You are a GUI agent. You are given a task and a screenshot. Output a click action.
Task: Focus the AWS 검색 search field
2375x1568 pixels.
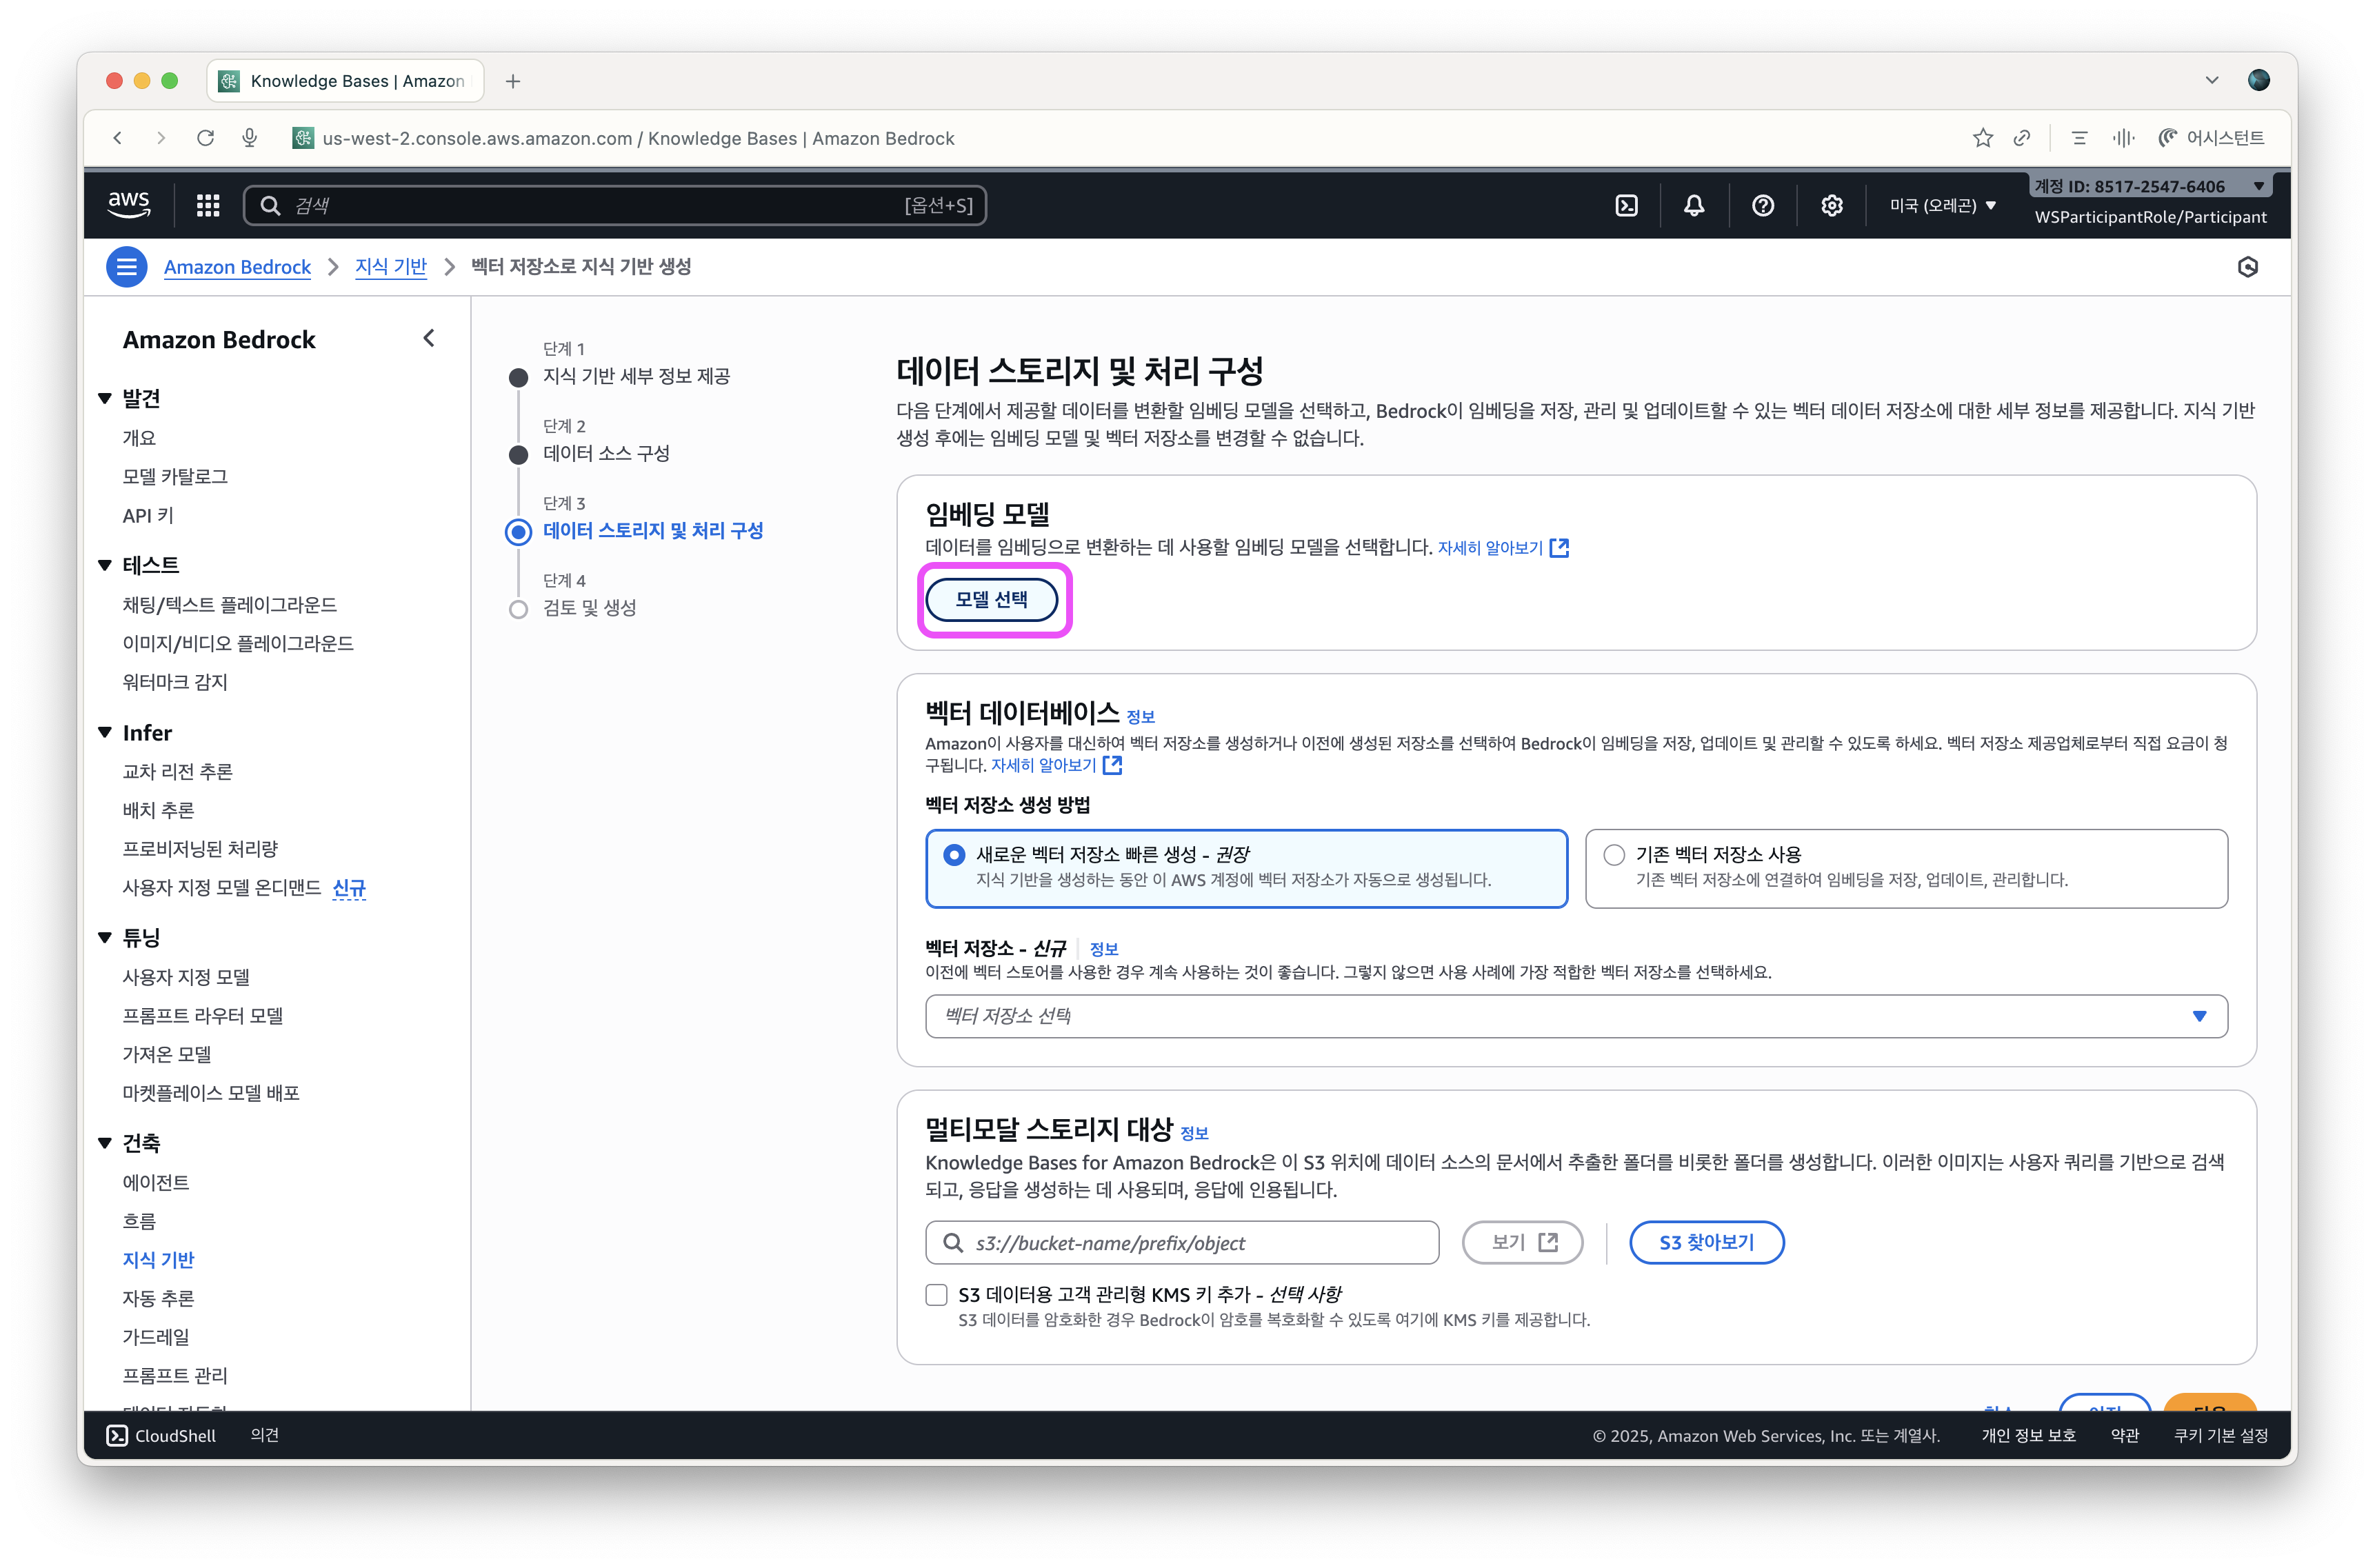tap(615, 205)
